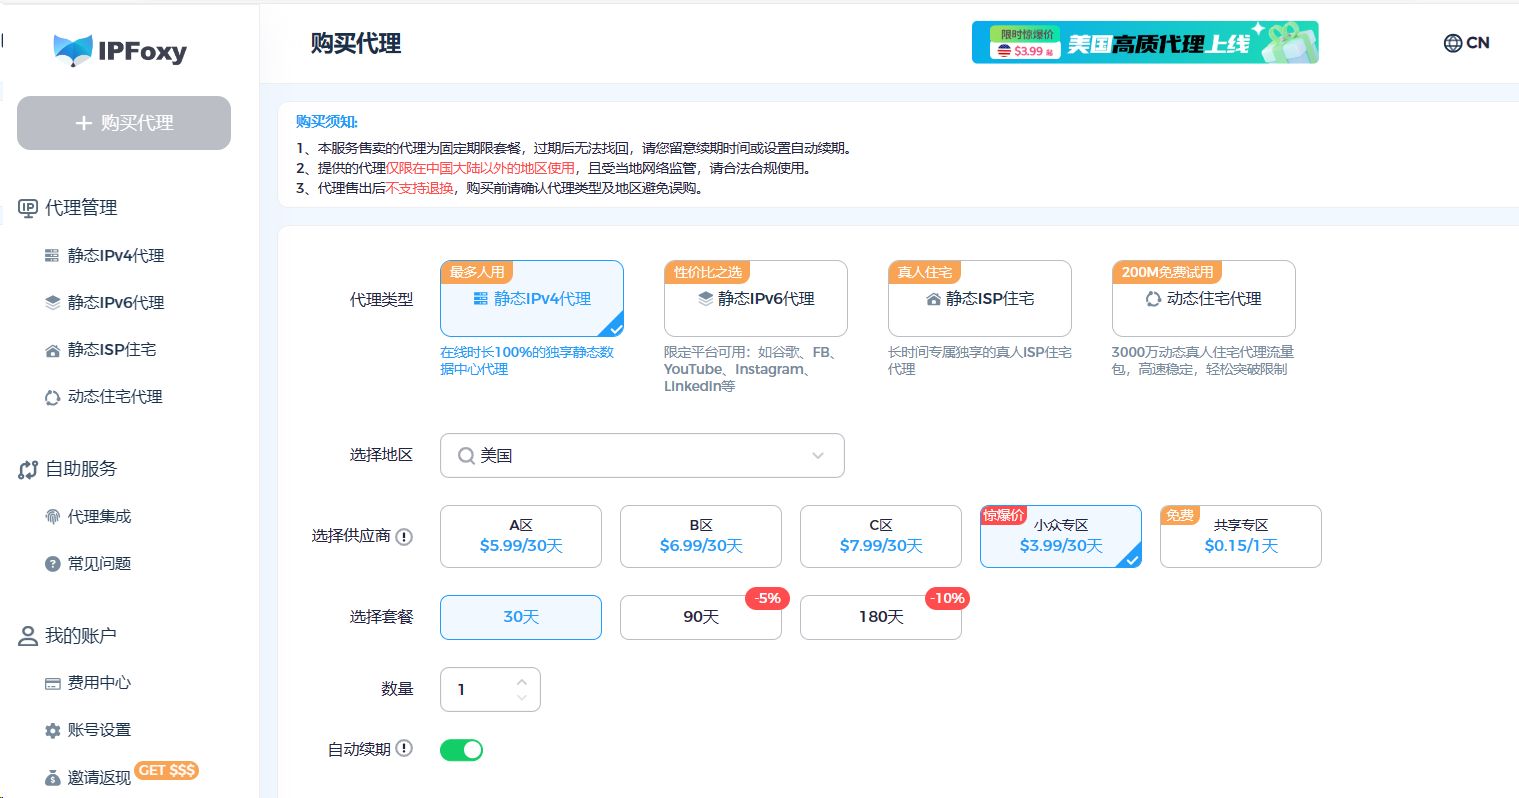Select supplier B区 $6.99/30天
The height and width of the screenshot is (798, 1519).
click(x=701, y=536)
